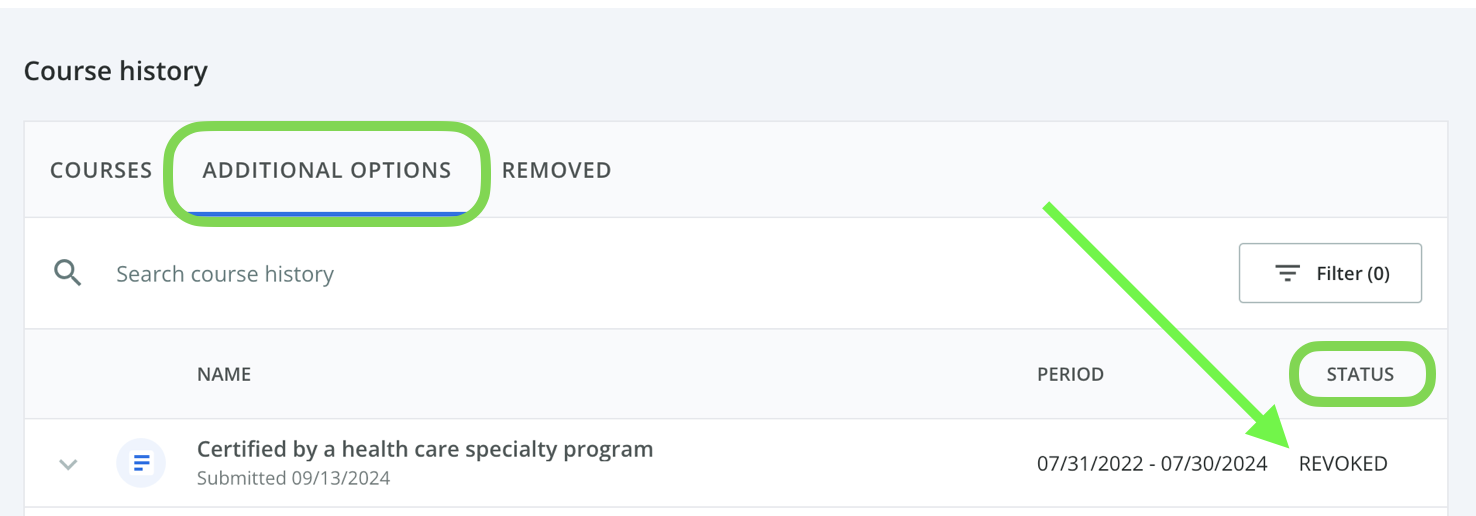Screen dimensions: 1476x516
Task: Click the STATUS column header
Action: pos(1360,375)
